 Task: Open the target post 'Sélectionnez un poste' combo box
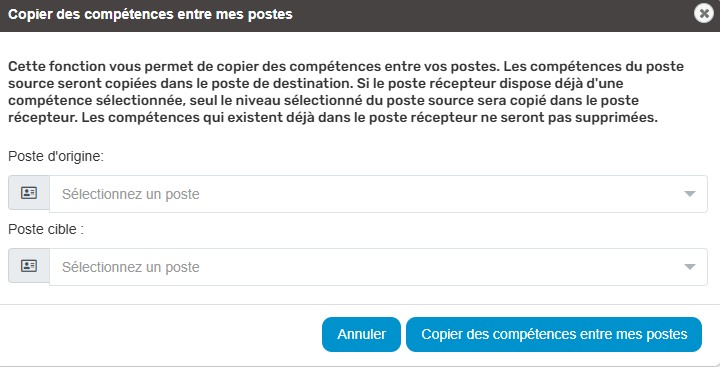(378, 267)
